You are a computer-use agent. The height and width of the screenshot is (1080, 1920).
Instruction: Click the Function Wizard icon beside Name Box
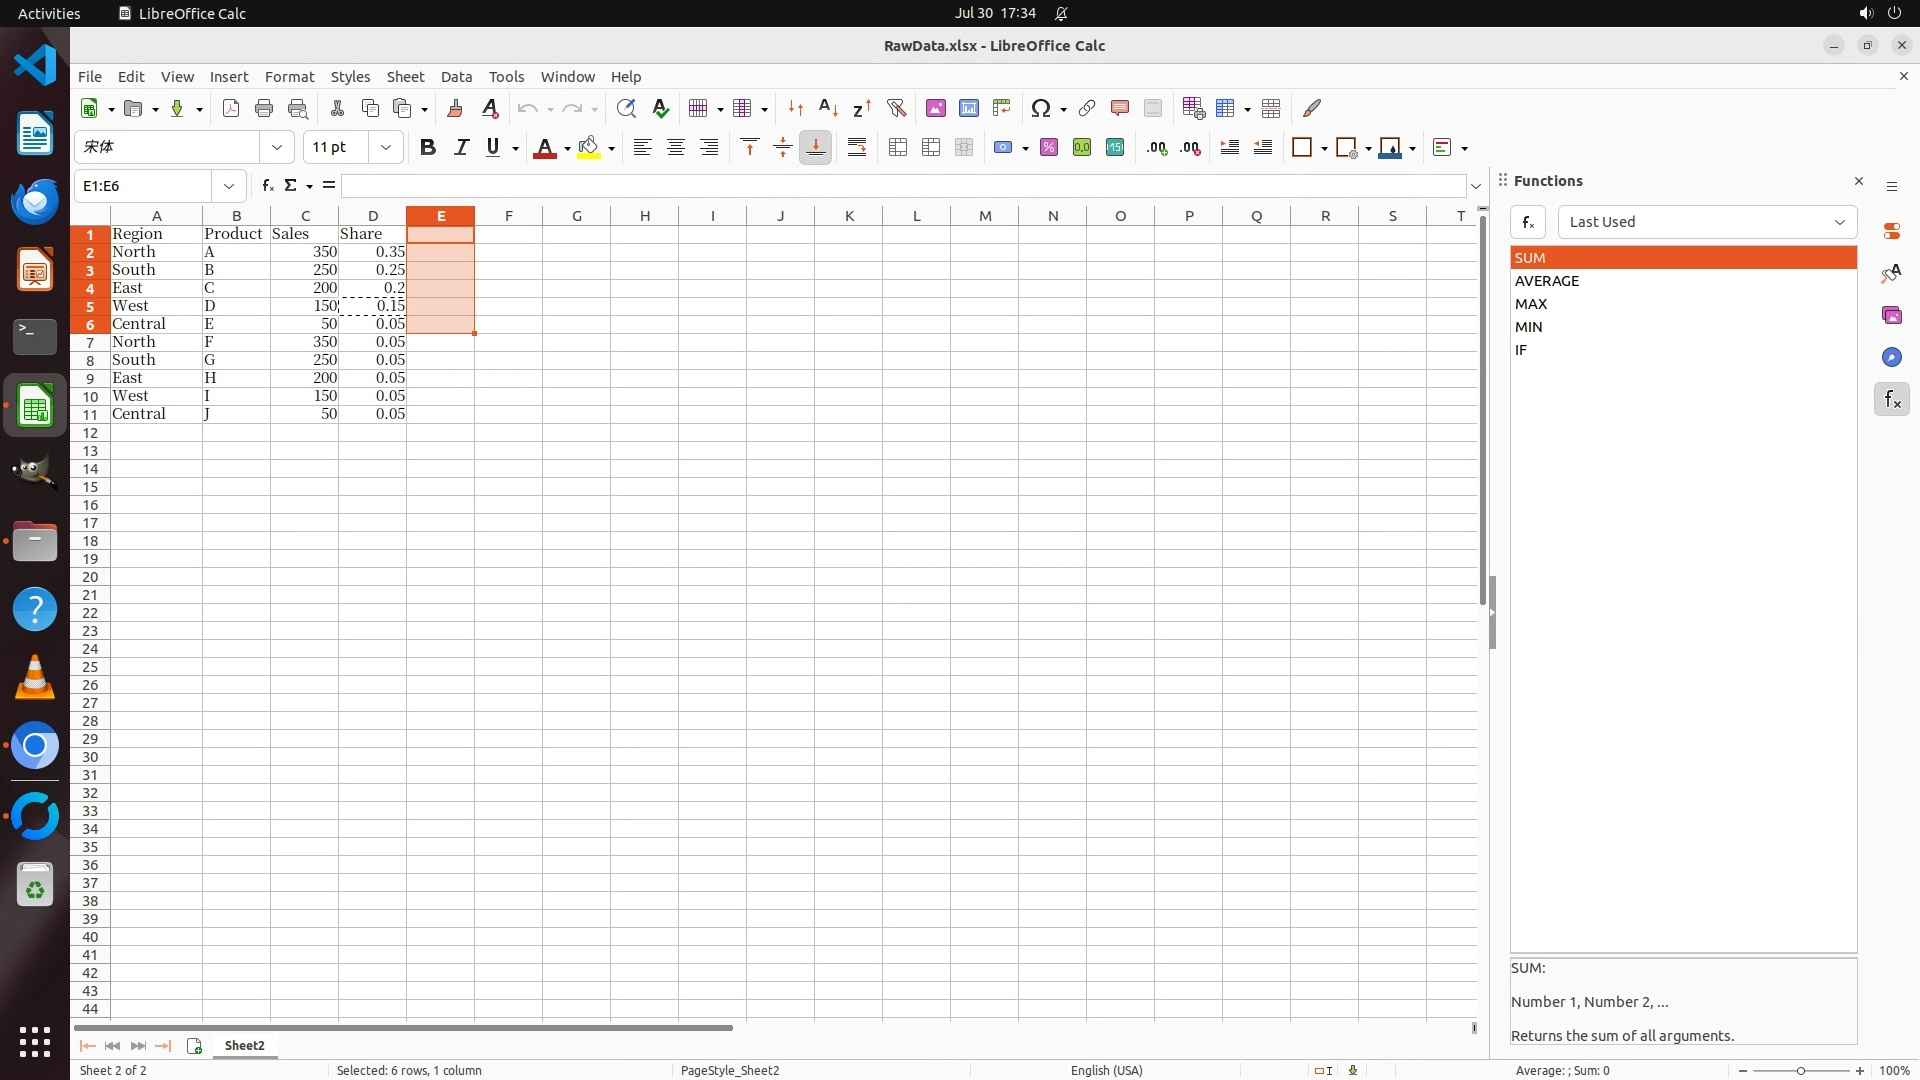pos(267,186)
